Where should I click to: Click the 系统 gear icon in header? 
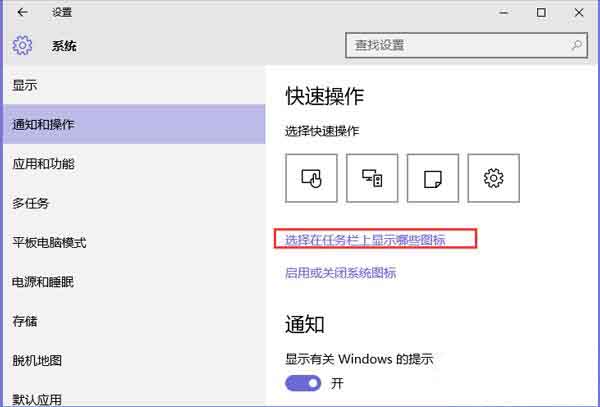point(23,46)
